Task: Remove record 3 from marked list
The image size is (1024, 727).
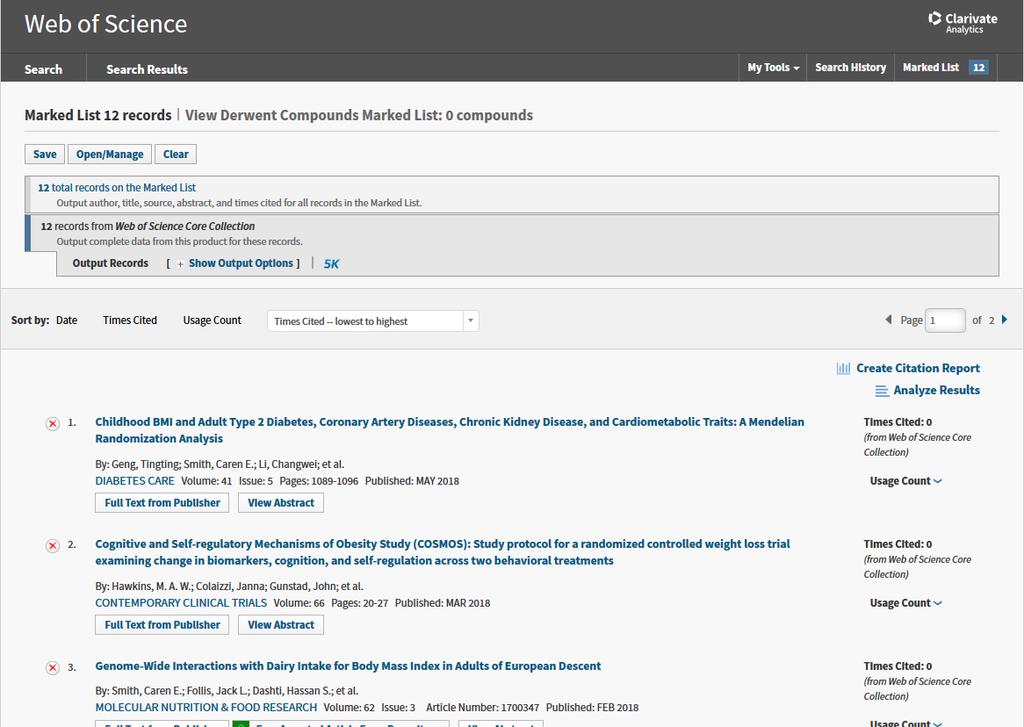Action: tap(53, 668)
